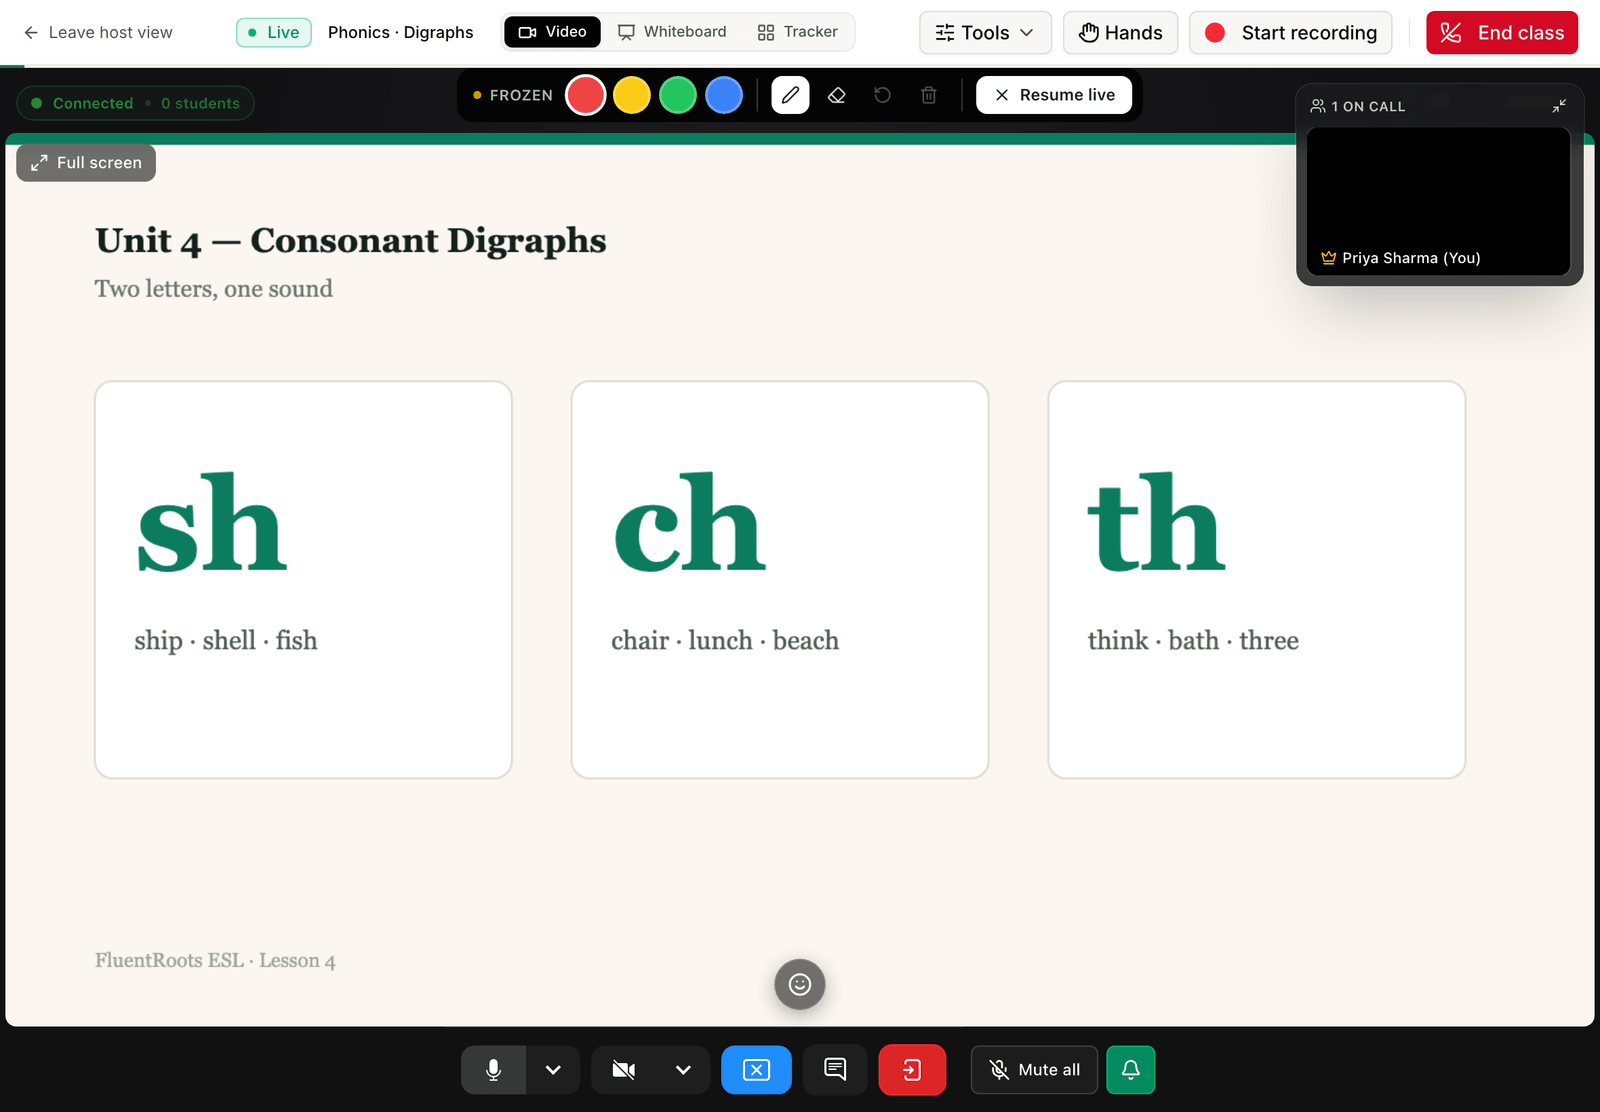Click the 'th' digraph card
The height and width of the screenshot is (1112, 1600).
pos(1257,579)
